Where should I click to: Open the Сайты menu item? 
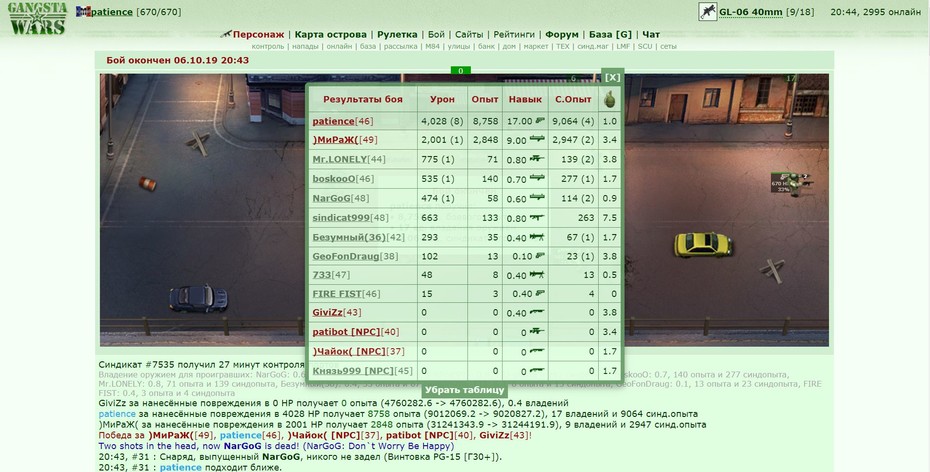click(x=469, y=34)
